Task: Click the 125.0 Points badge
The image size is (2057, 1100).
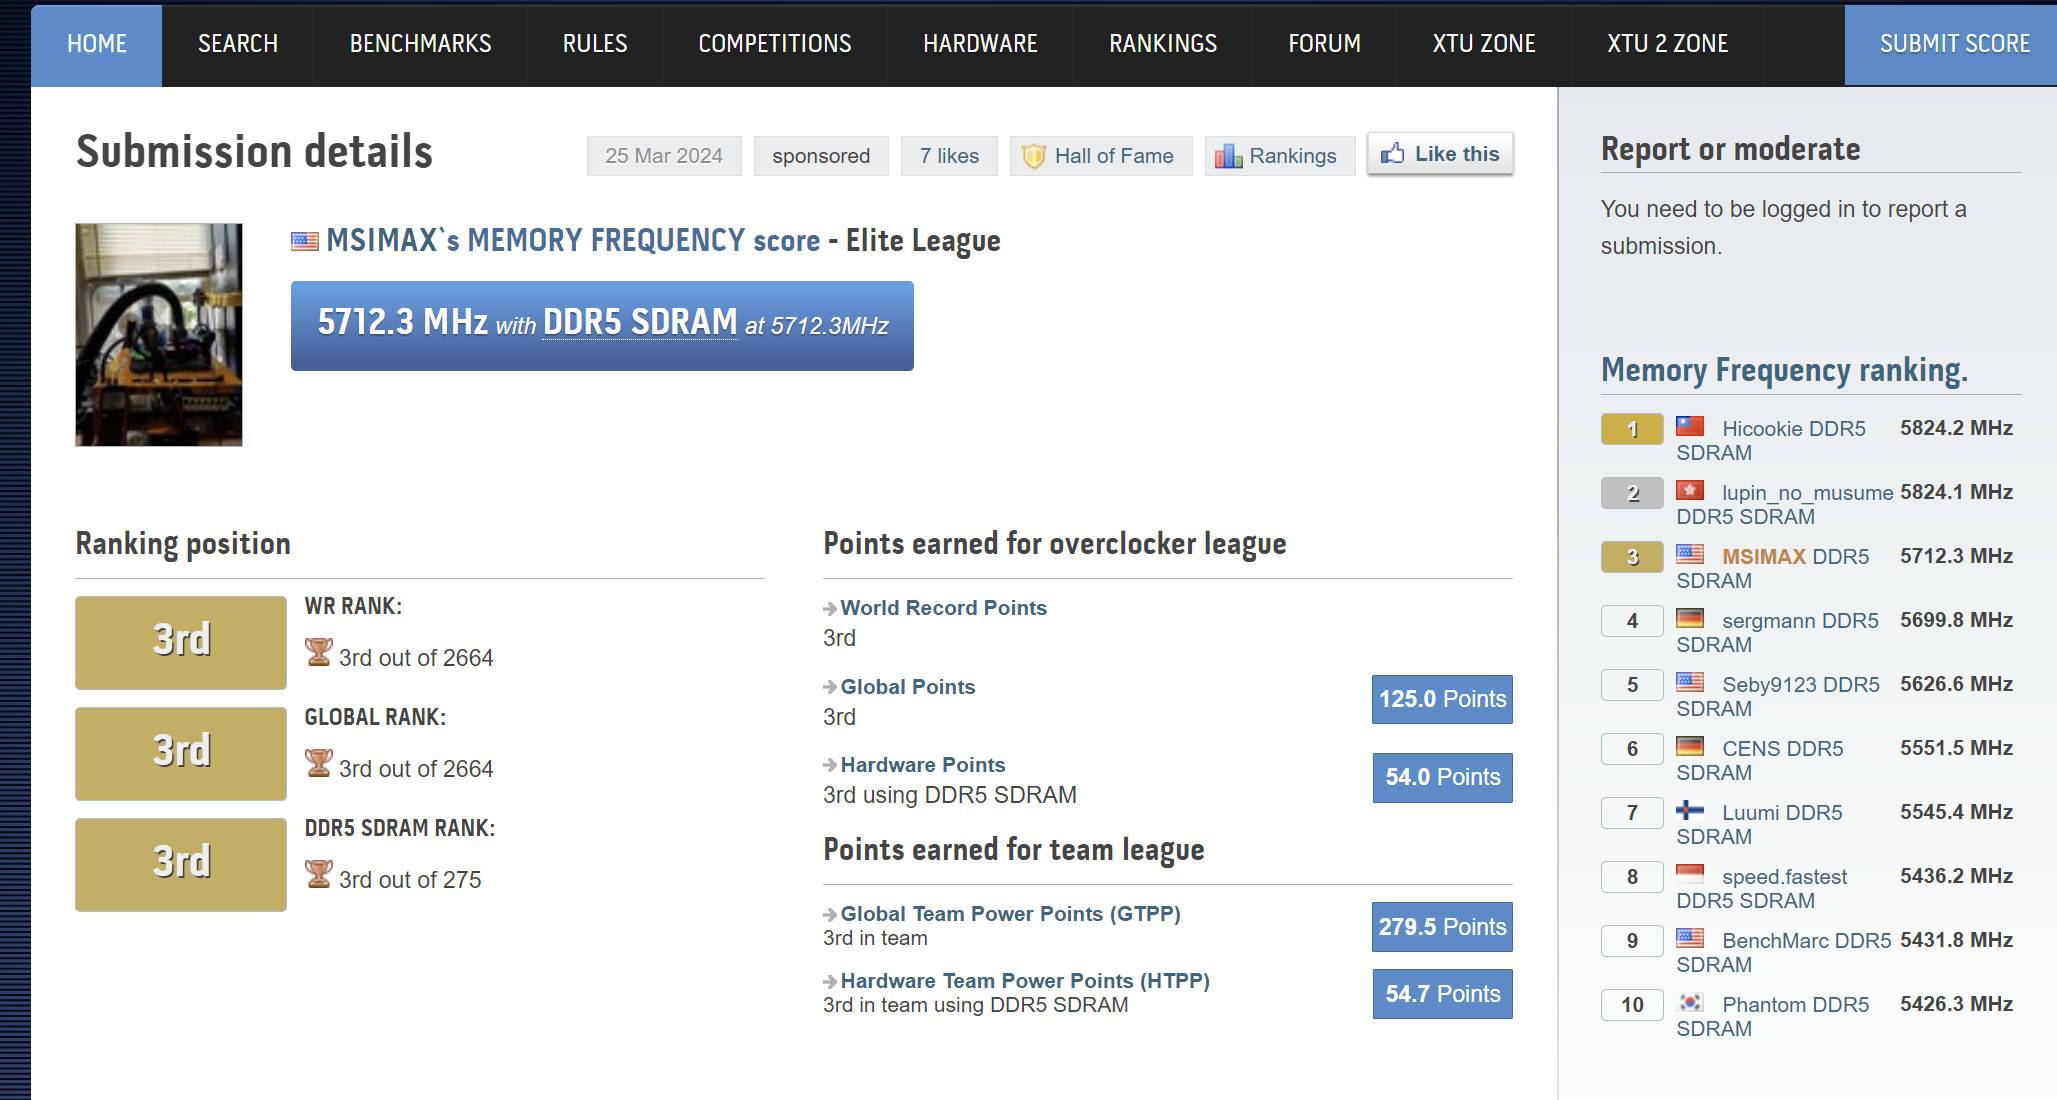Action: point(1442,699)
